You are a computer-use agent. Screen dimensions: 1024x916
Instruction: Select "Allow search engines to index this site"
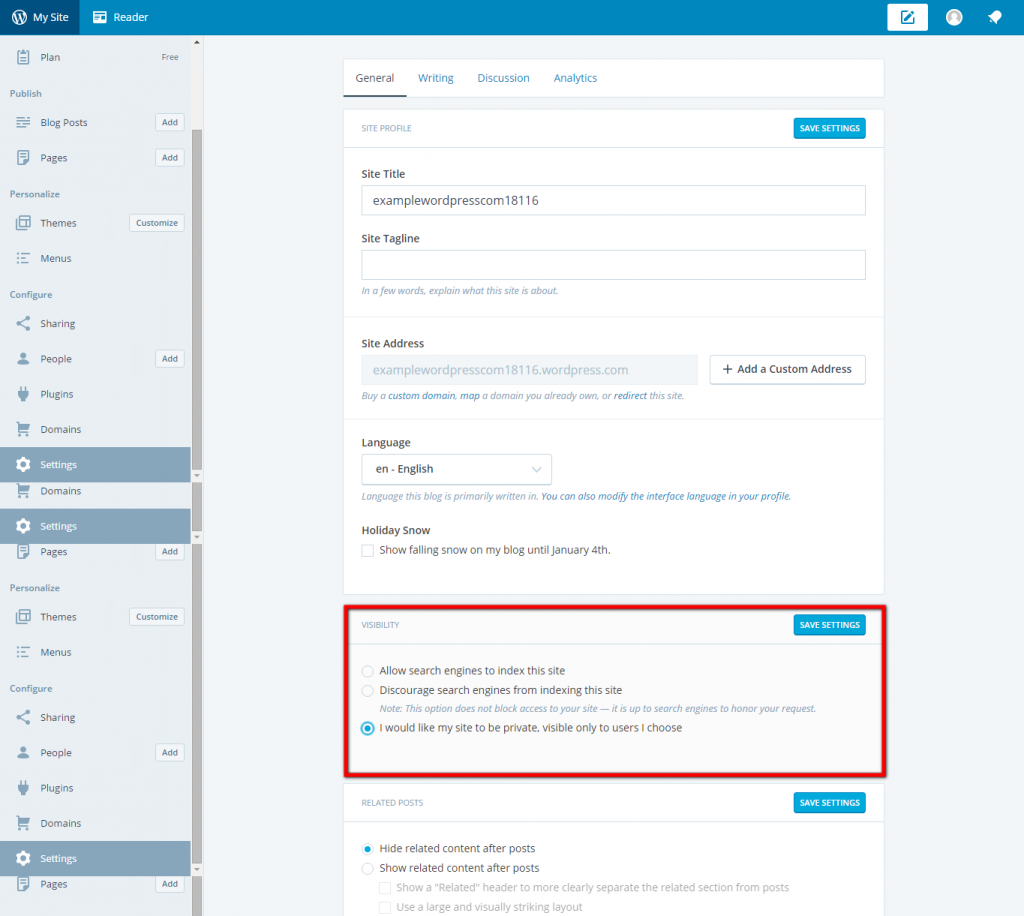pyautogui.click(x=367, y=671)
